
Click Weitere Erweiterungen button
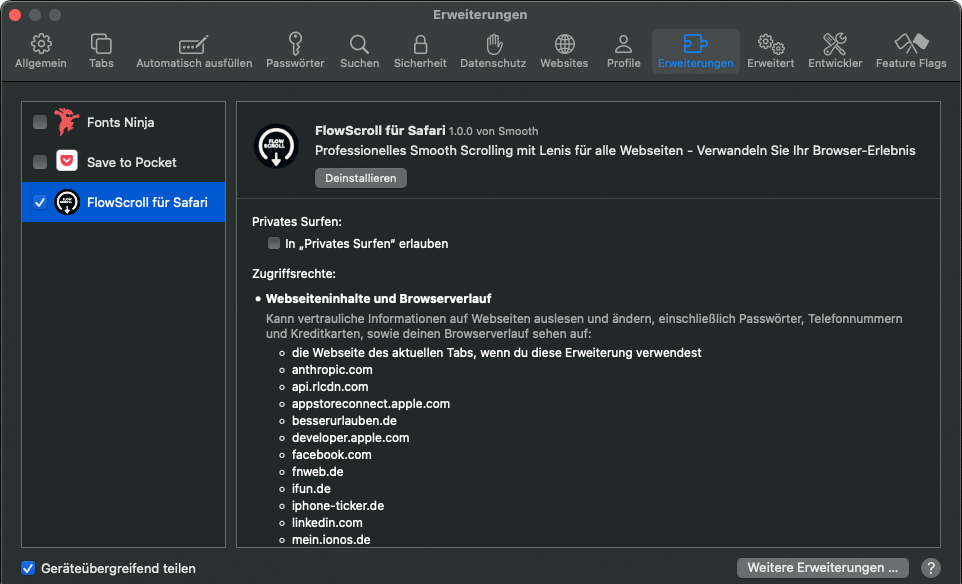822,568
